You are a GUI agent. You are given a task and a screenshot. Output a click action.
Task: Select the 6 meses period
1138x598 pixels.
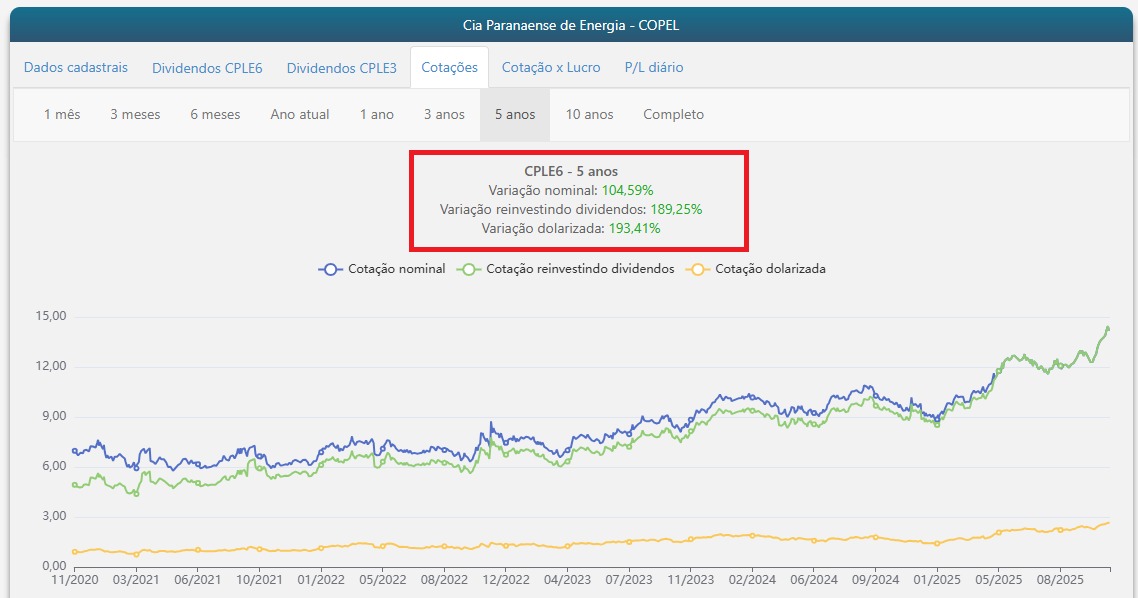[215, 115]
